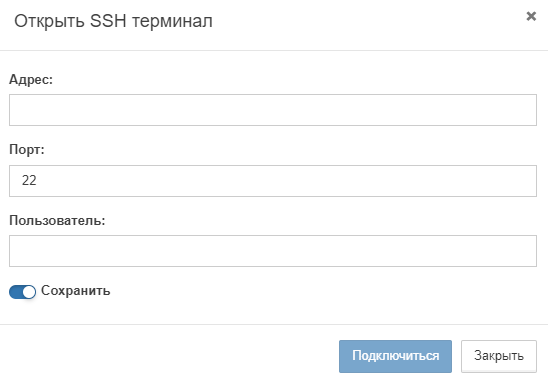548x381 pixels.
Task: Close the SSH terminal dialog with the X icon
Action: point(531,16)
